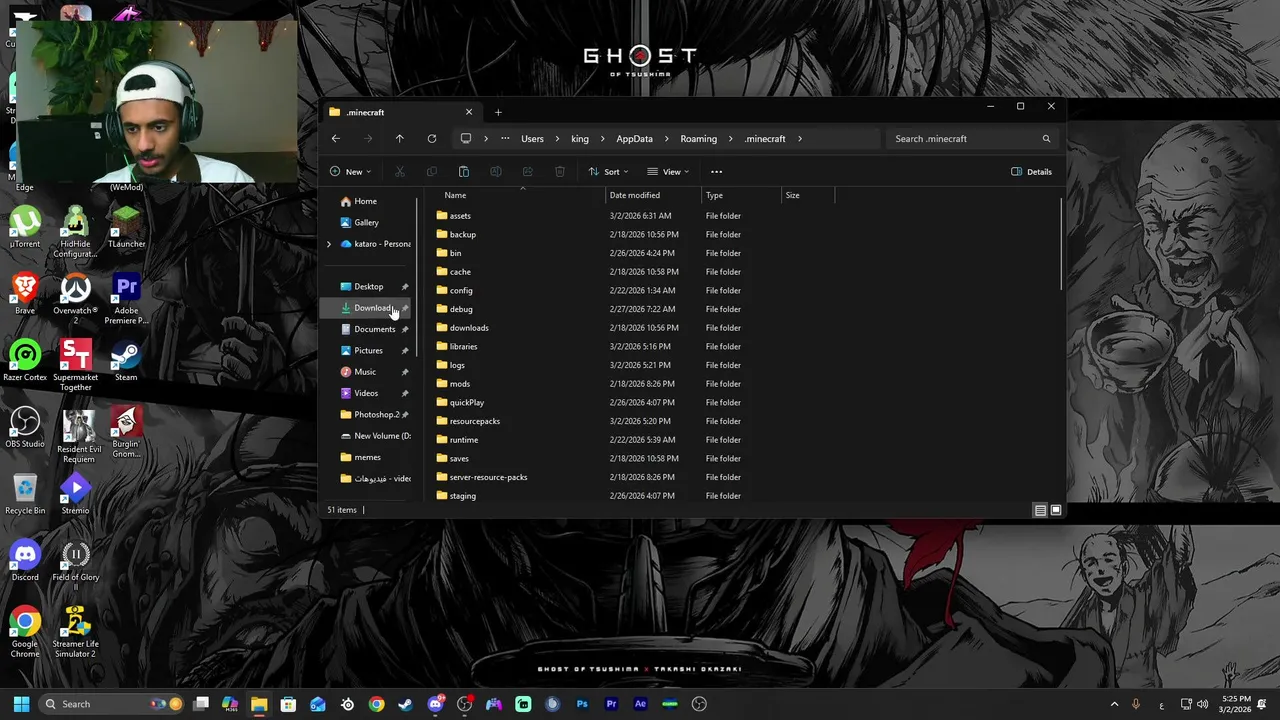Open Documents in the sidebar

(x=369, y=329)
